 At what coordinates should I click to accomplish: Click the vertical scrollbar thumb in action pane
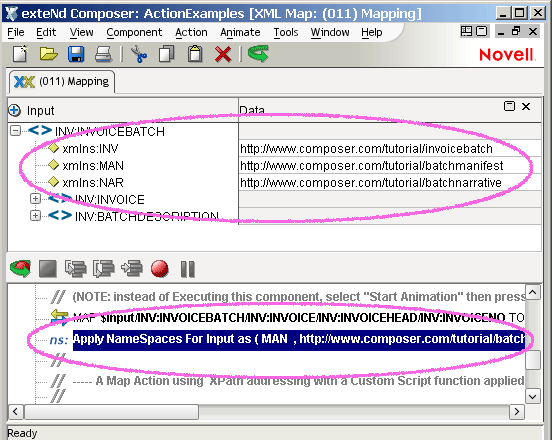point(533,359)
